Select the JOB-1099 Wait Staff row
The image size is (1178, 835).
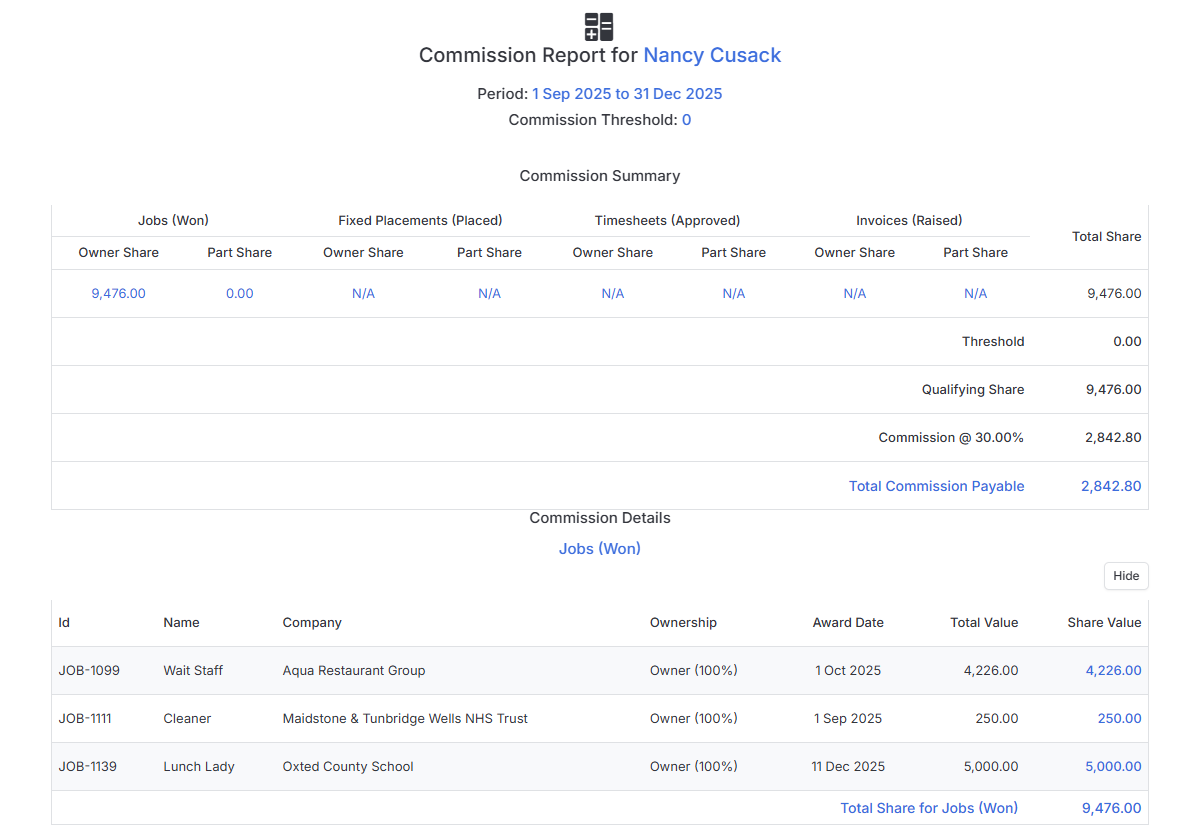(600, 670)
